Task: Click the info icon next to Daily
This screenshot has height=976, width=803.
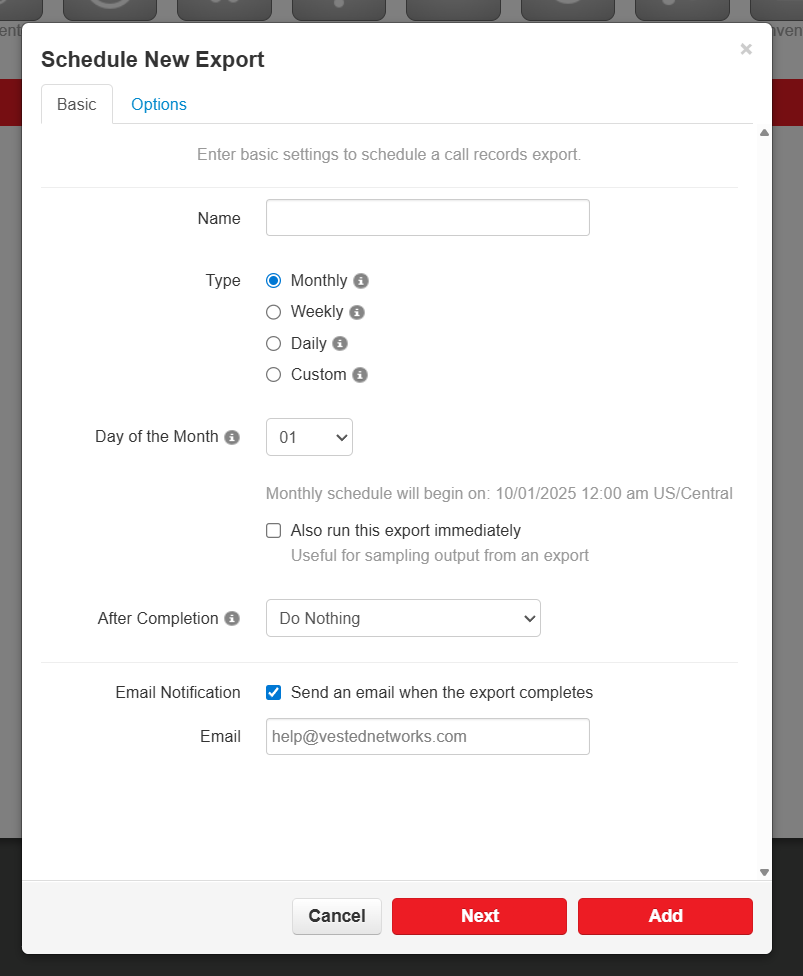Action: pyautogui.click(x=340, y=344)
